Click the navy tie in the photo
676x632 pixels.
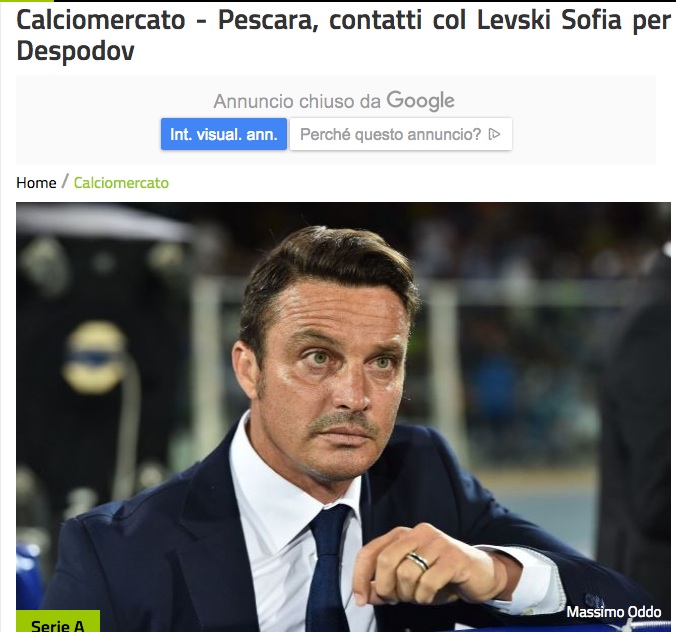(x=328, y=569)
